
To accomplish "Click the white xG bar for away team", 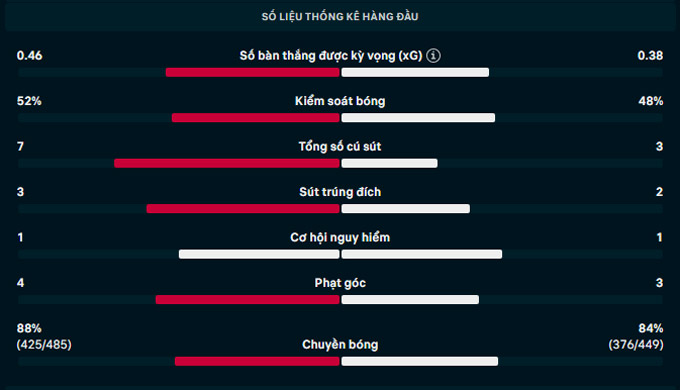I will [x=415, y=72].
